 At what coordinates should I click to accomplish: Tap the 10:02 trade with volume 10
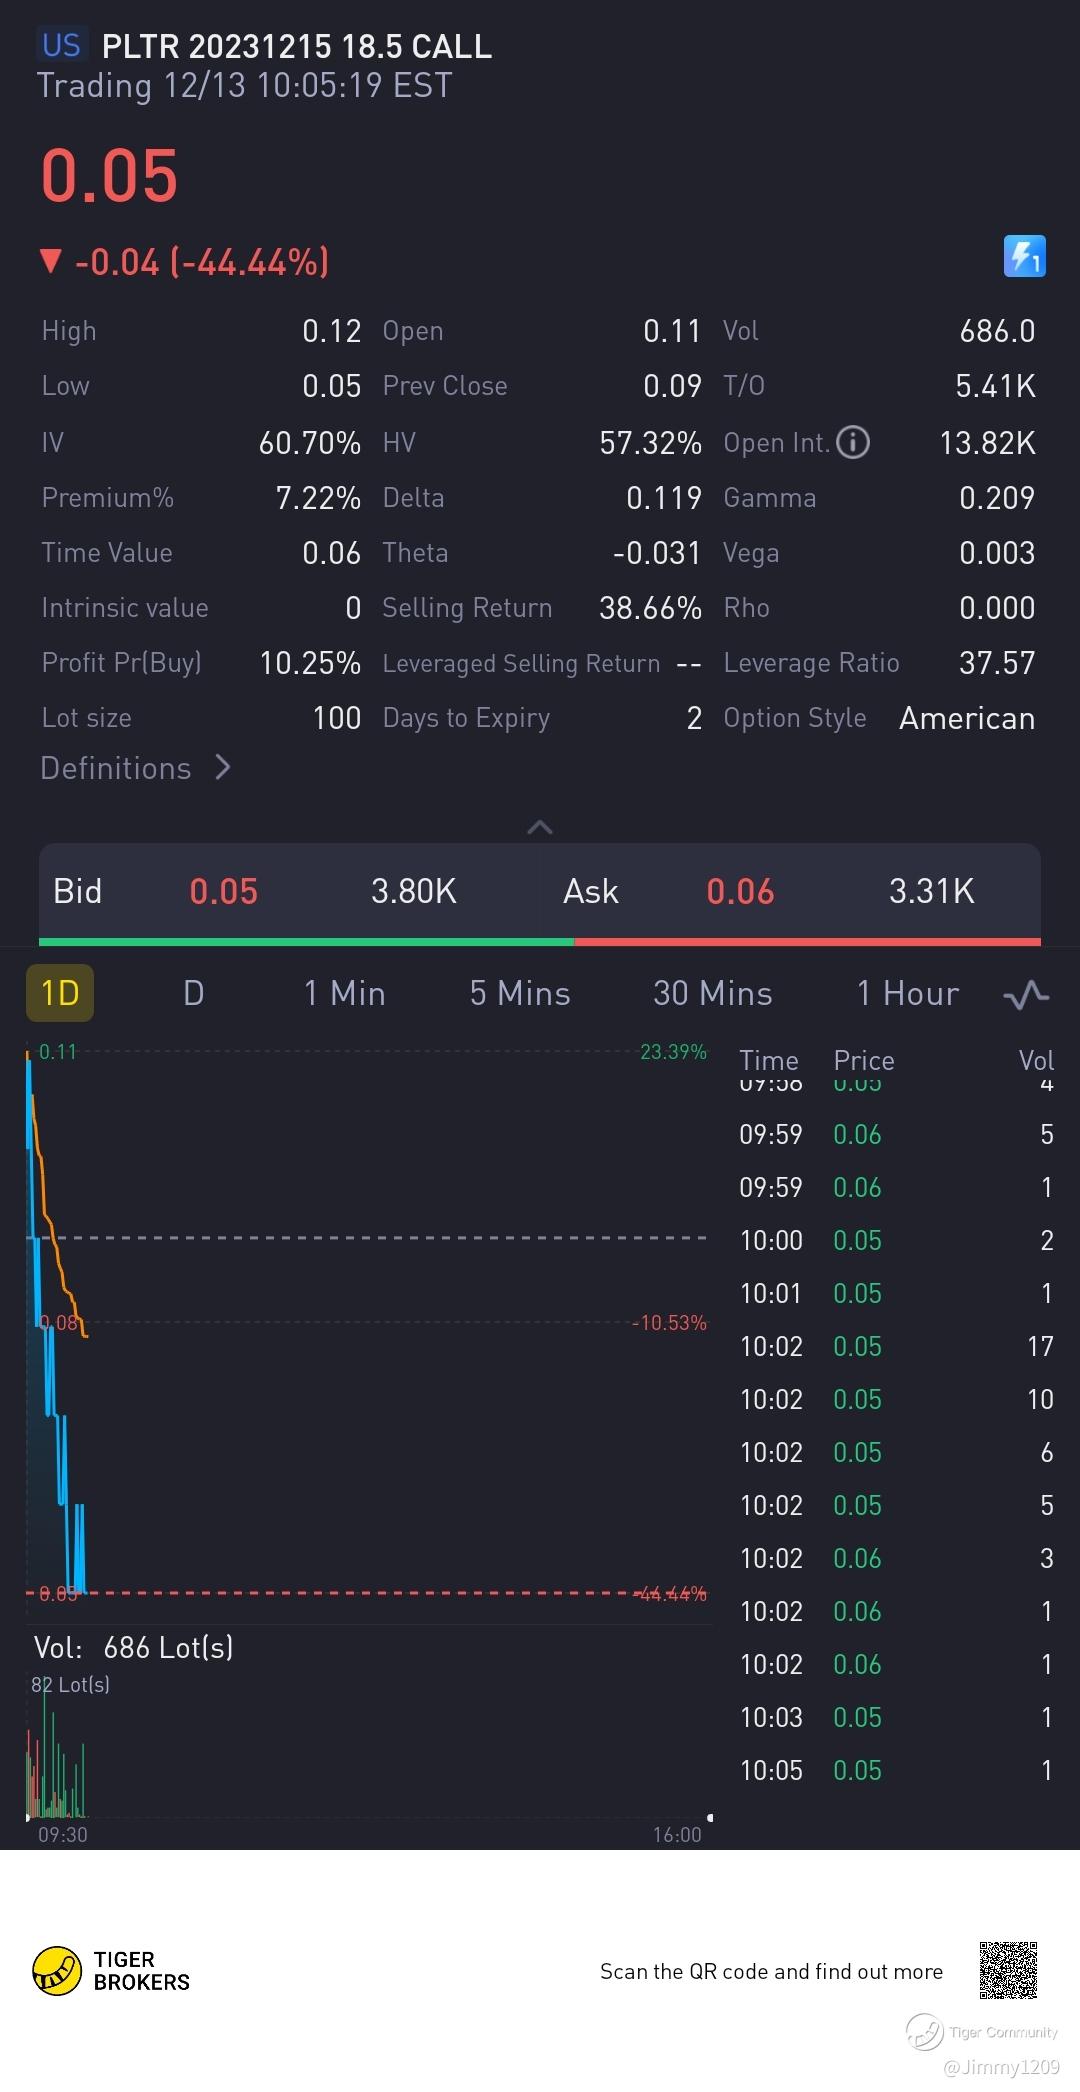(x=896, y=1399)
